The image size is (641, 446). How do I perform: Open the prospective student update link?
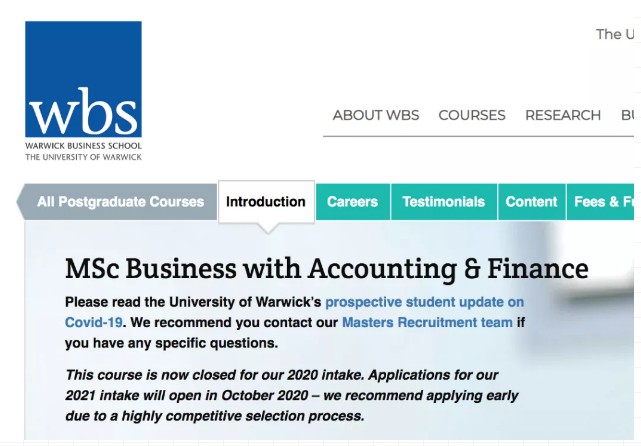point(424,302)
